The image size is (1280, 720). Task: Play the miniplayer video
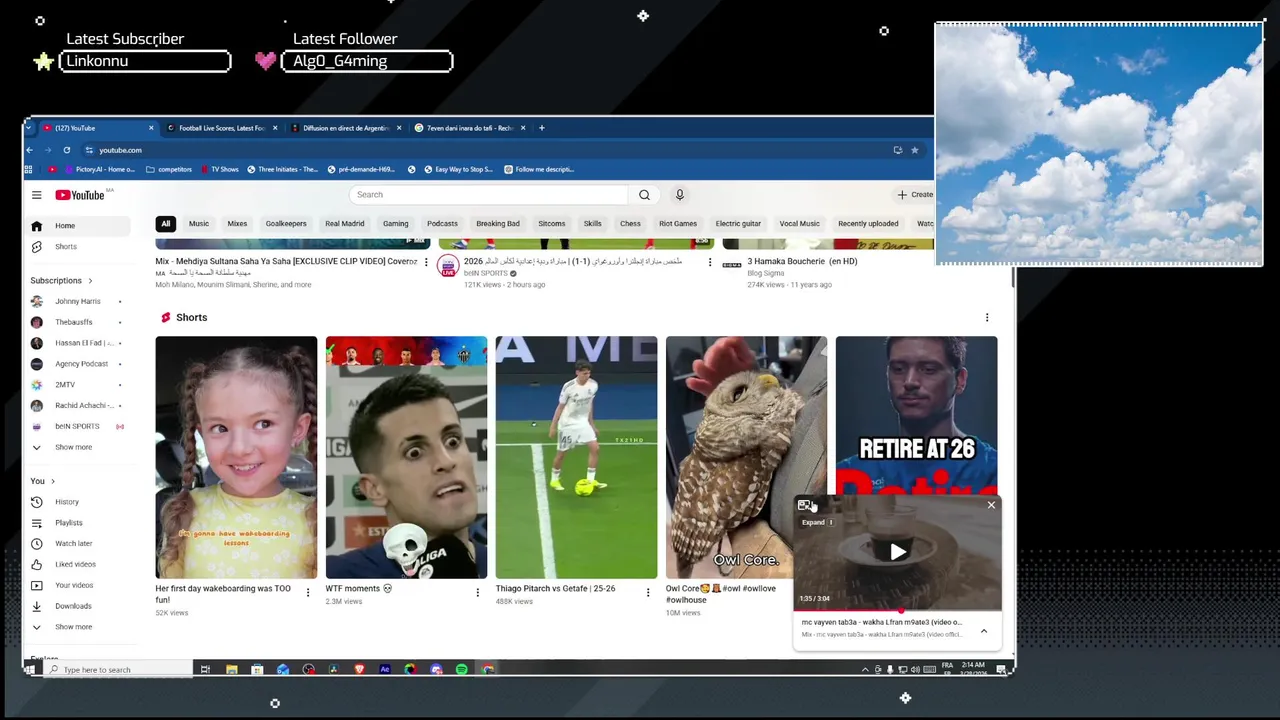pyautogui.click(x=898, y=551)
